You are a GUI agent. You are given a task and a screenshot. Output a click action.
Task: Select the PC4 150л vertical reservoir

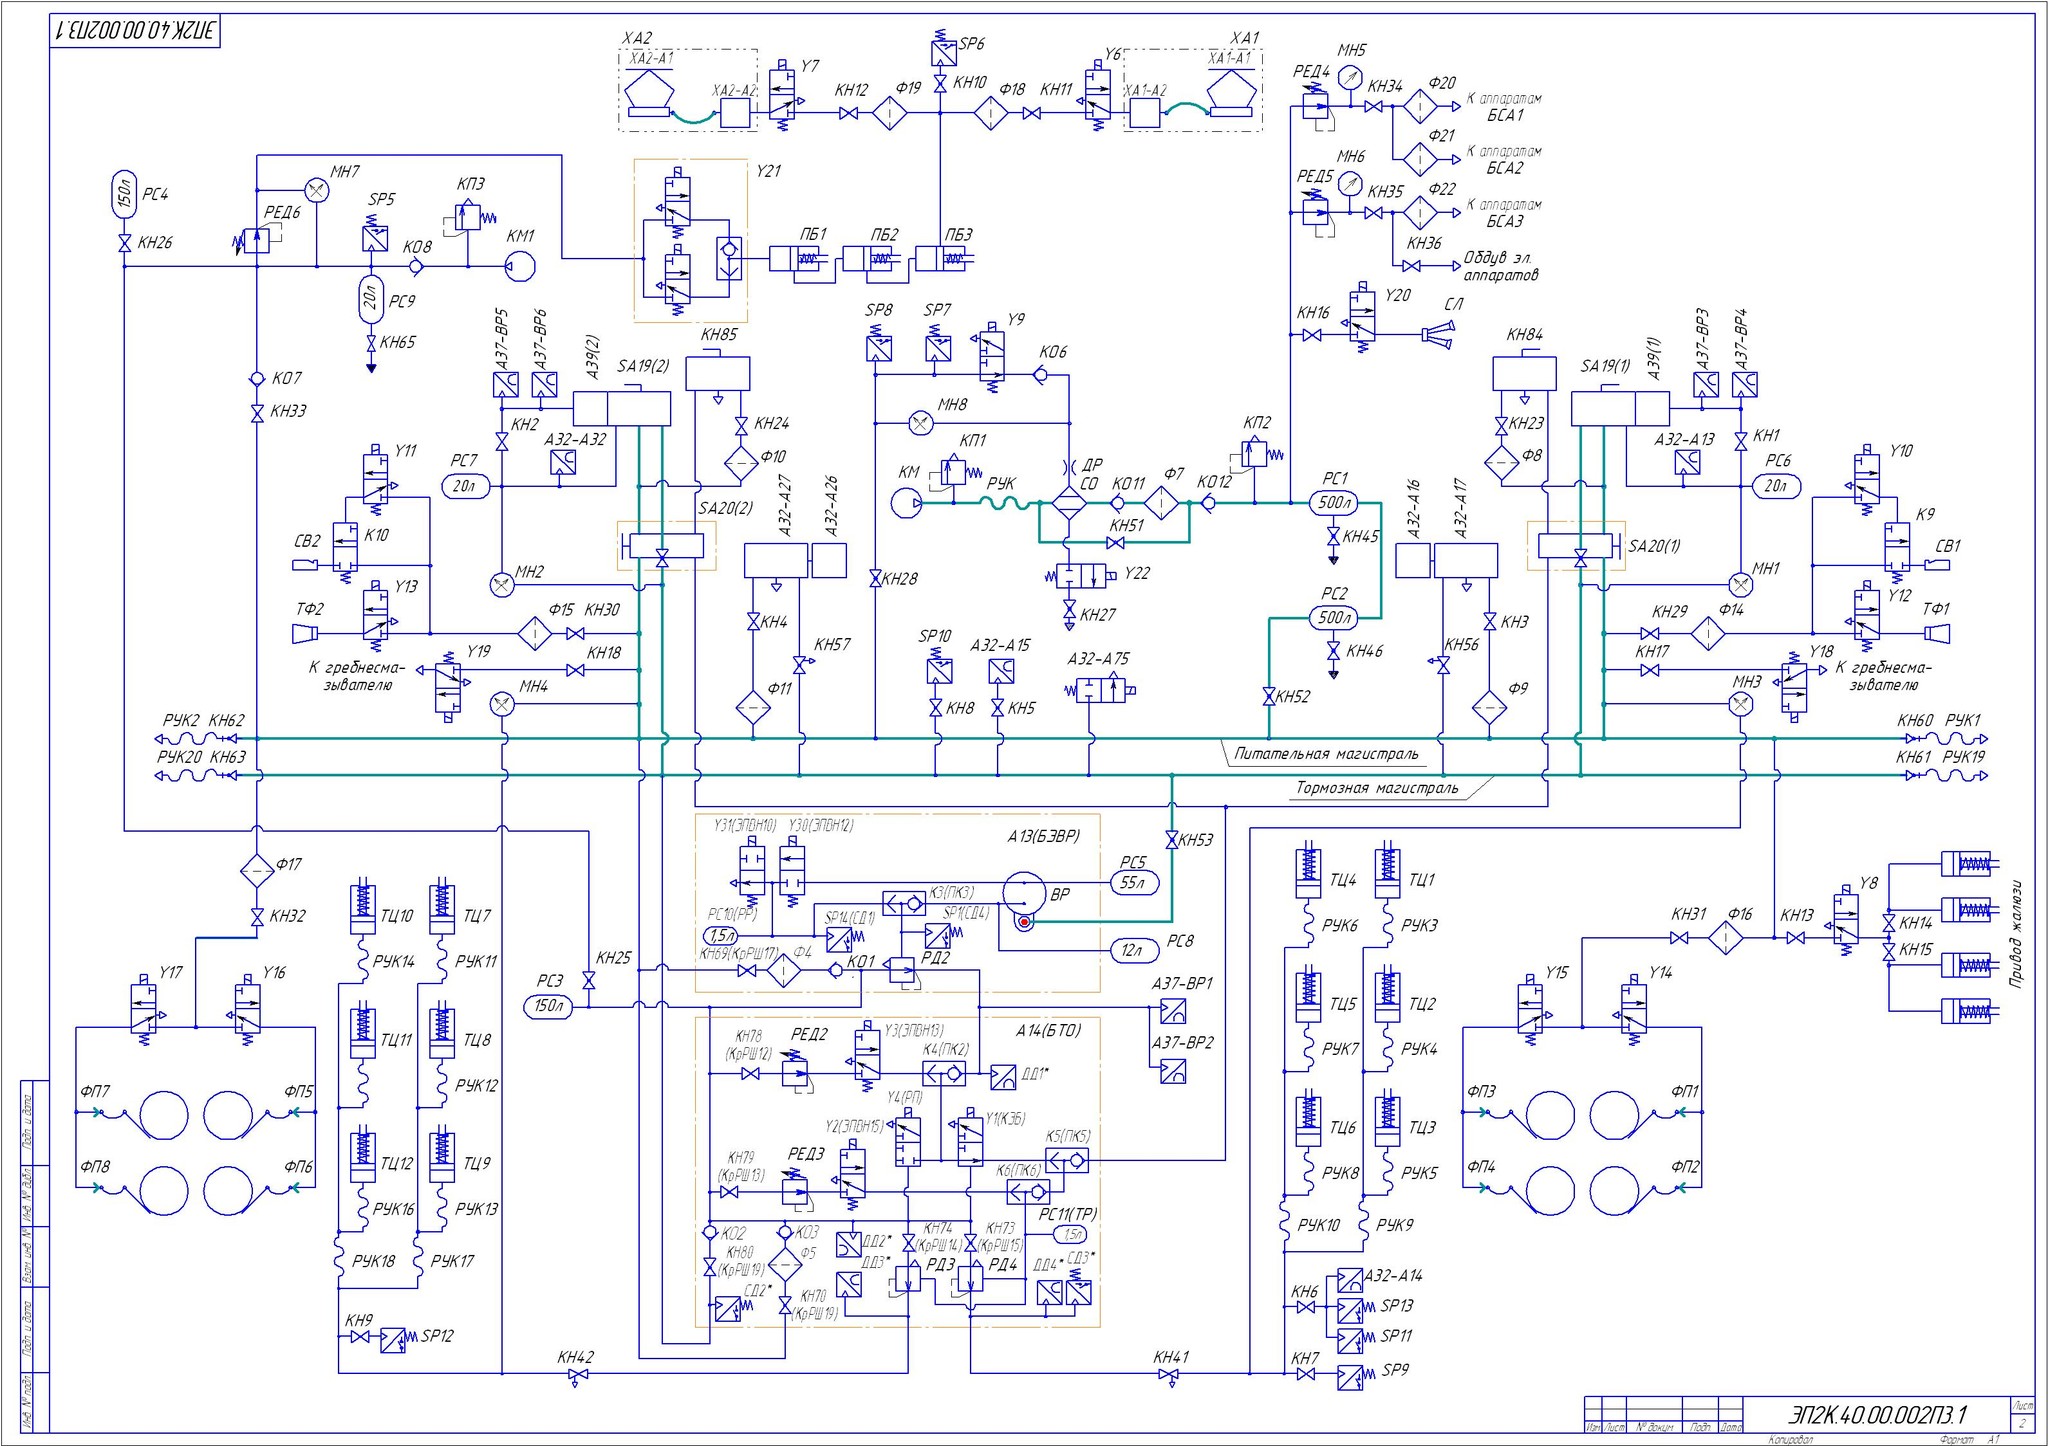click(124, 194)
